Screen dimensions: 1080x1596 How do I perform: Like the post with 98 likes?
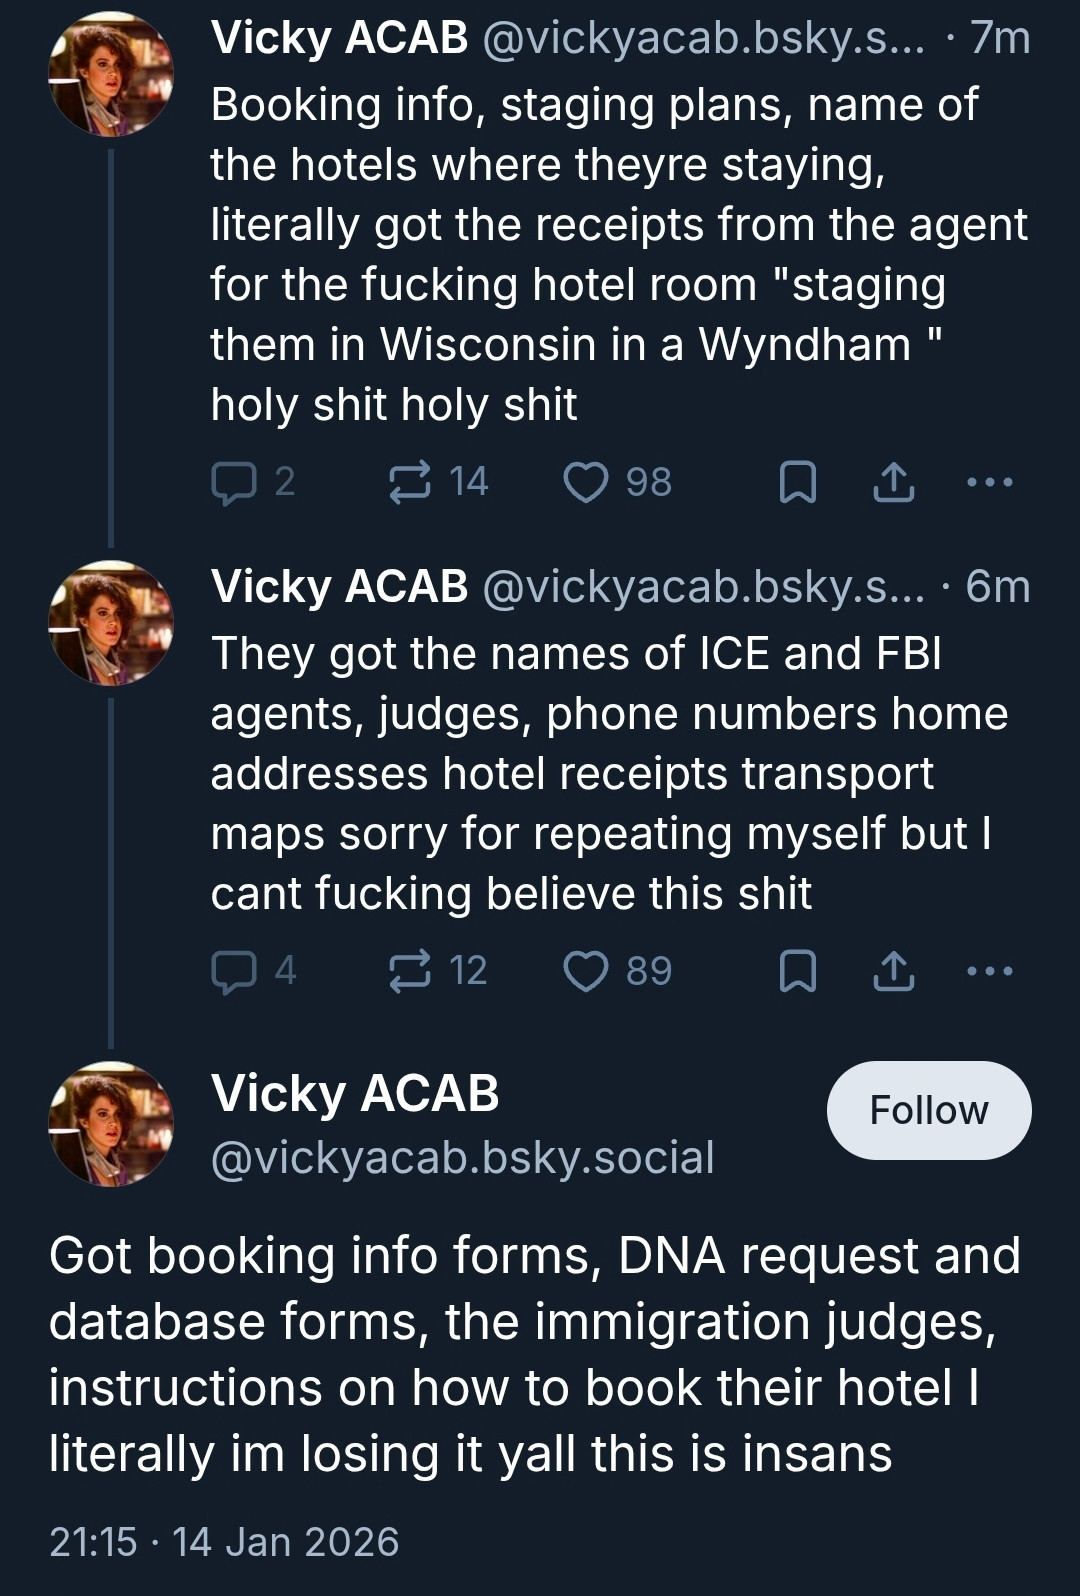586,483
